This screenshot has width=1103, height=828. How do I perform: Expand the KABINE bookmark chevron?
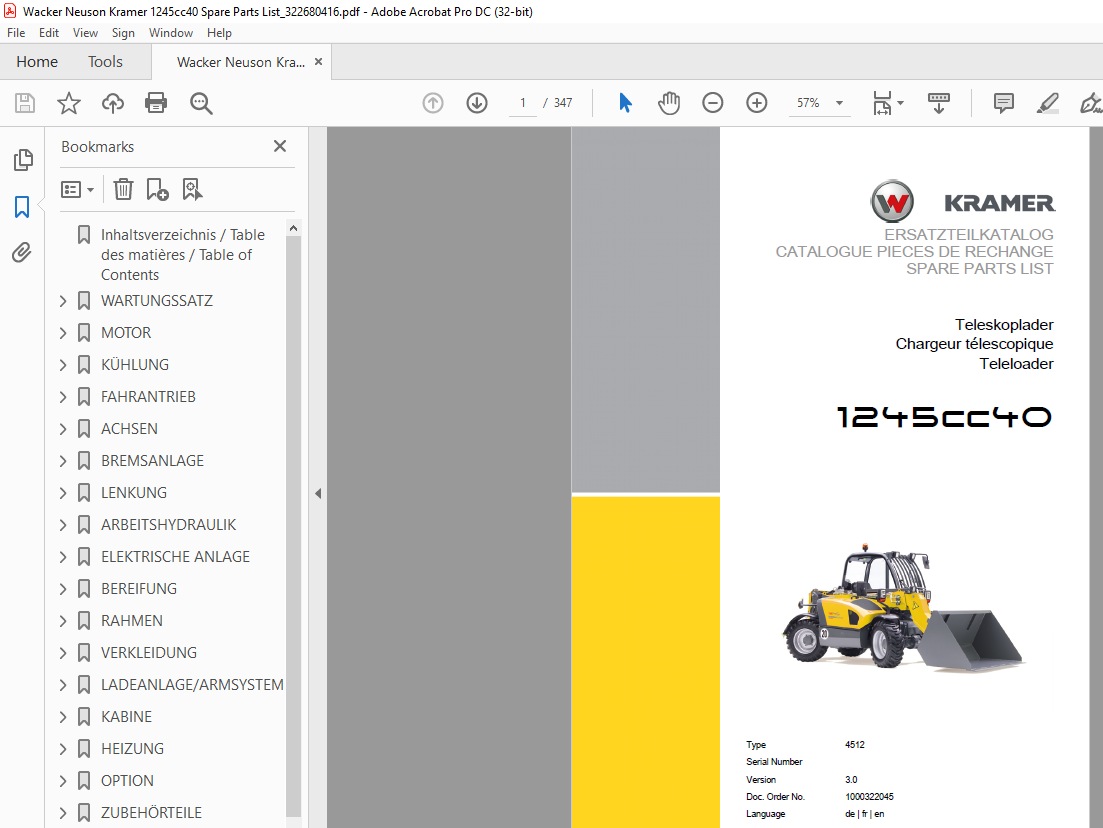tap(63, 717)
